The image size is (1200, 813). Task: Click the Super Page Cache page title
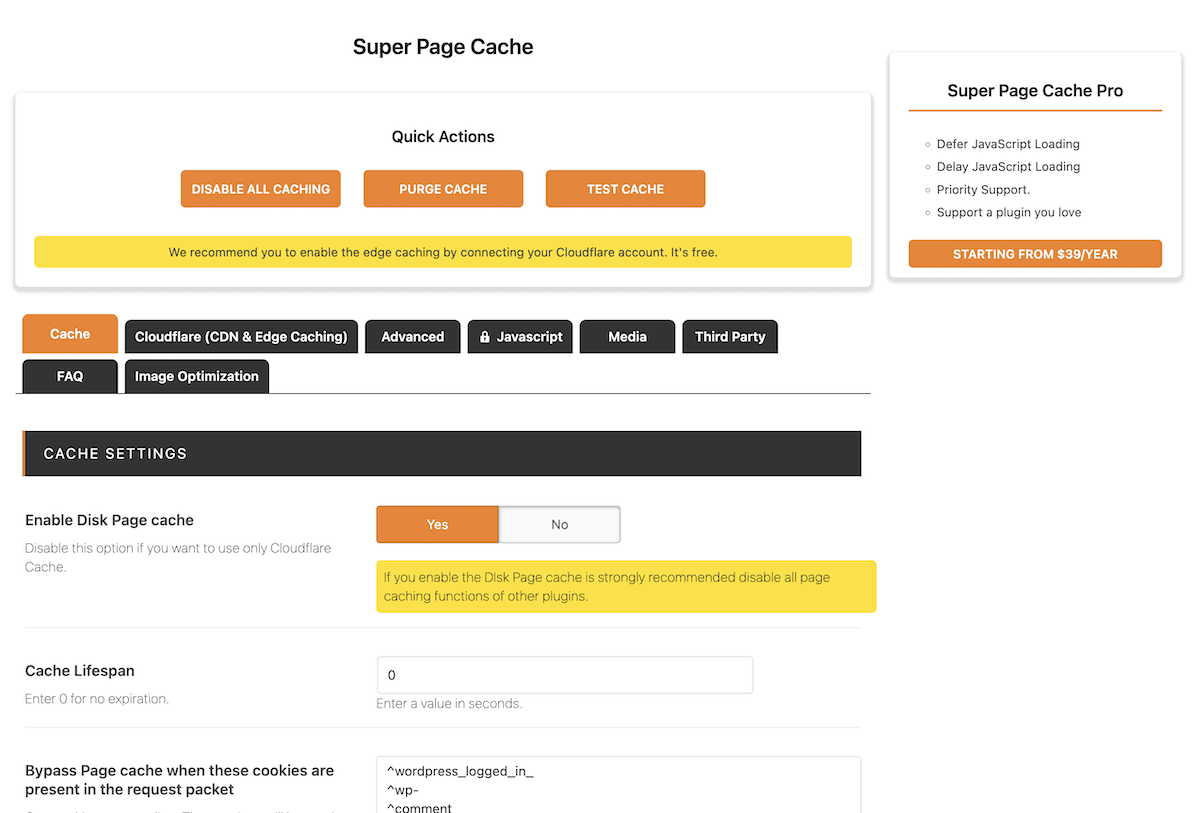click(x=443, y=47)
